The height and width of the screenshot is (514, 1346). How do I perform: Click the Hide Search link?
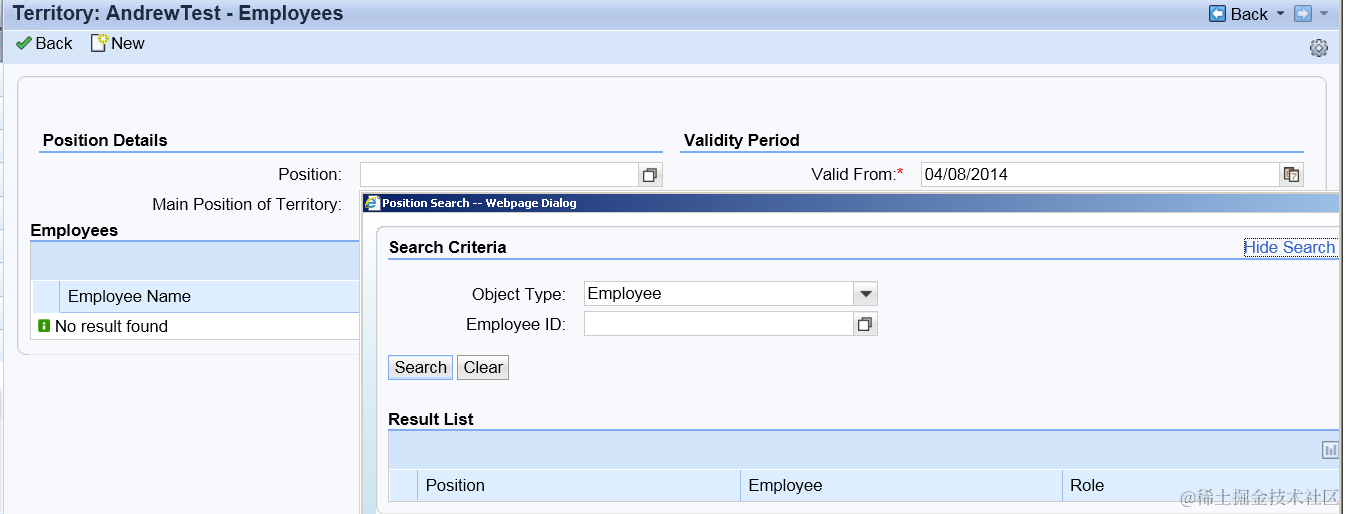click(1289, 247)
